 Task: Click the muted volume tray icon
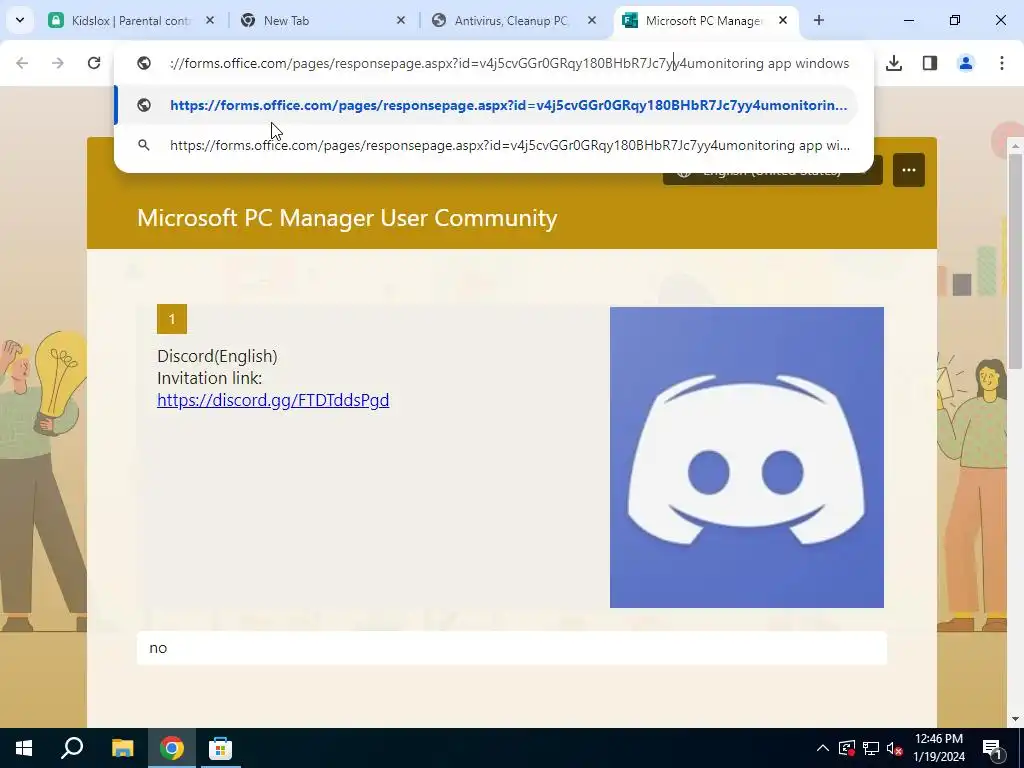coord(895,748)
